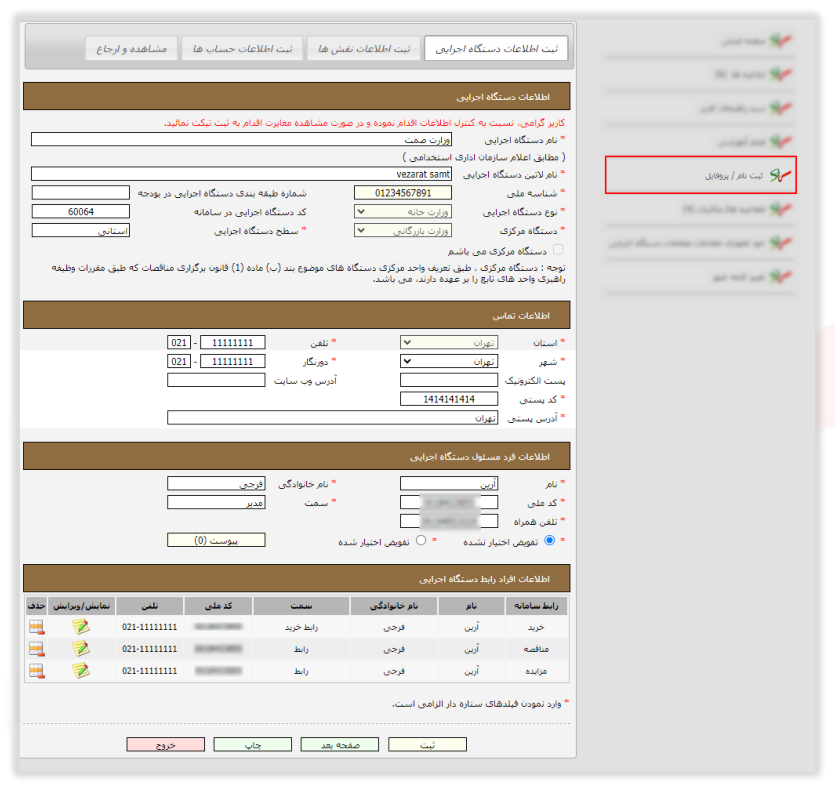Click the تلفن همراه mobile field
The height and width of the screenshot is (791, 835).
449,521
